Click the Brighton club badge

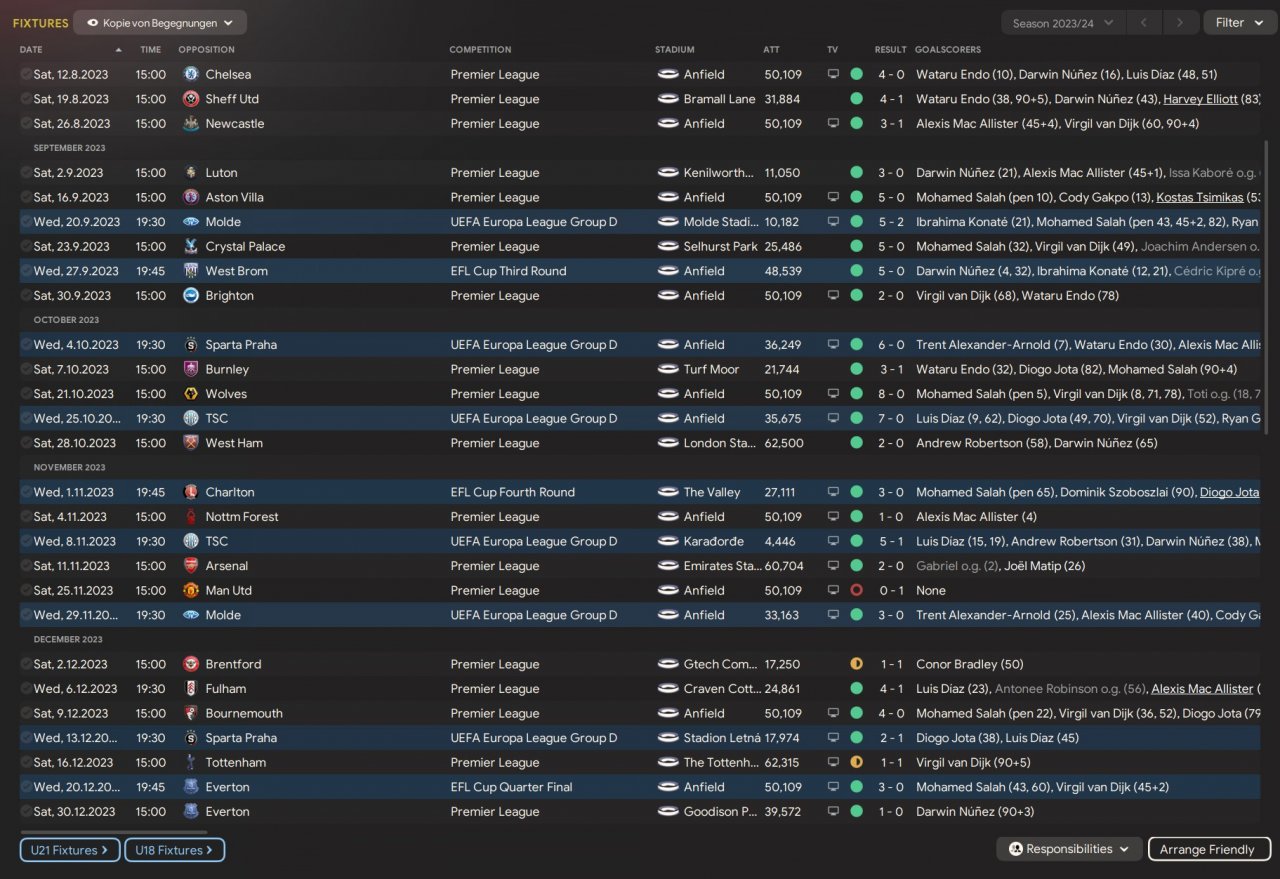click(x=191, y=296)
